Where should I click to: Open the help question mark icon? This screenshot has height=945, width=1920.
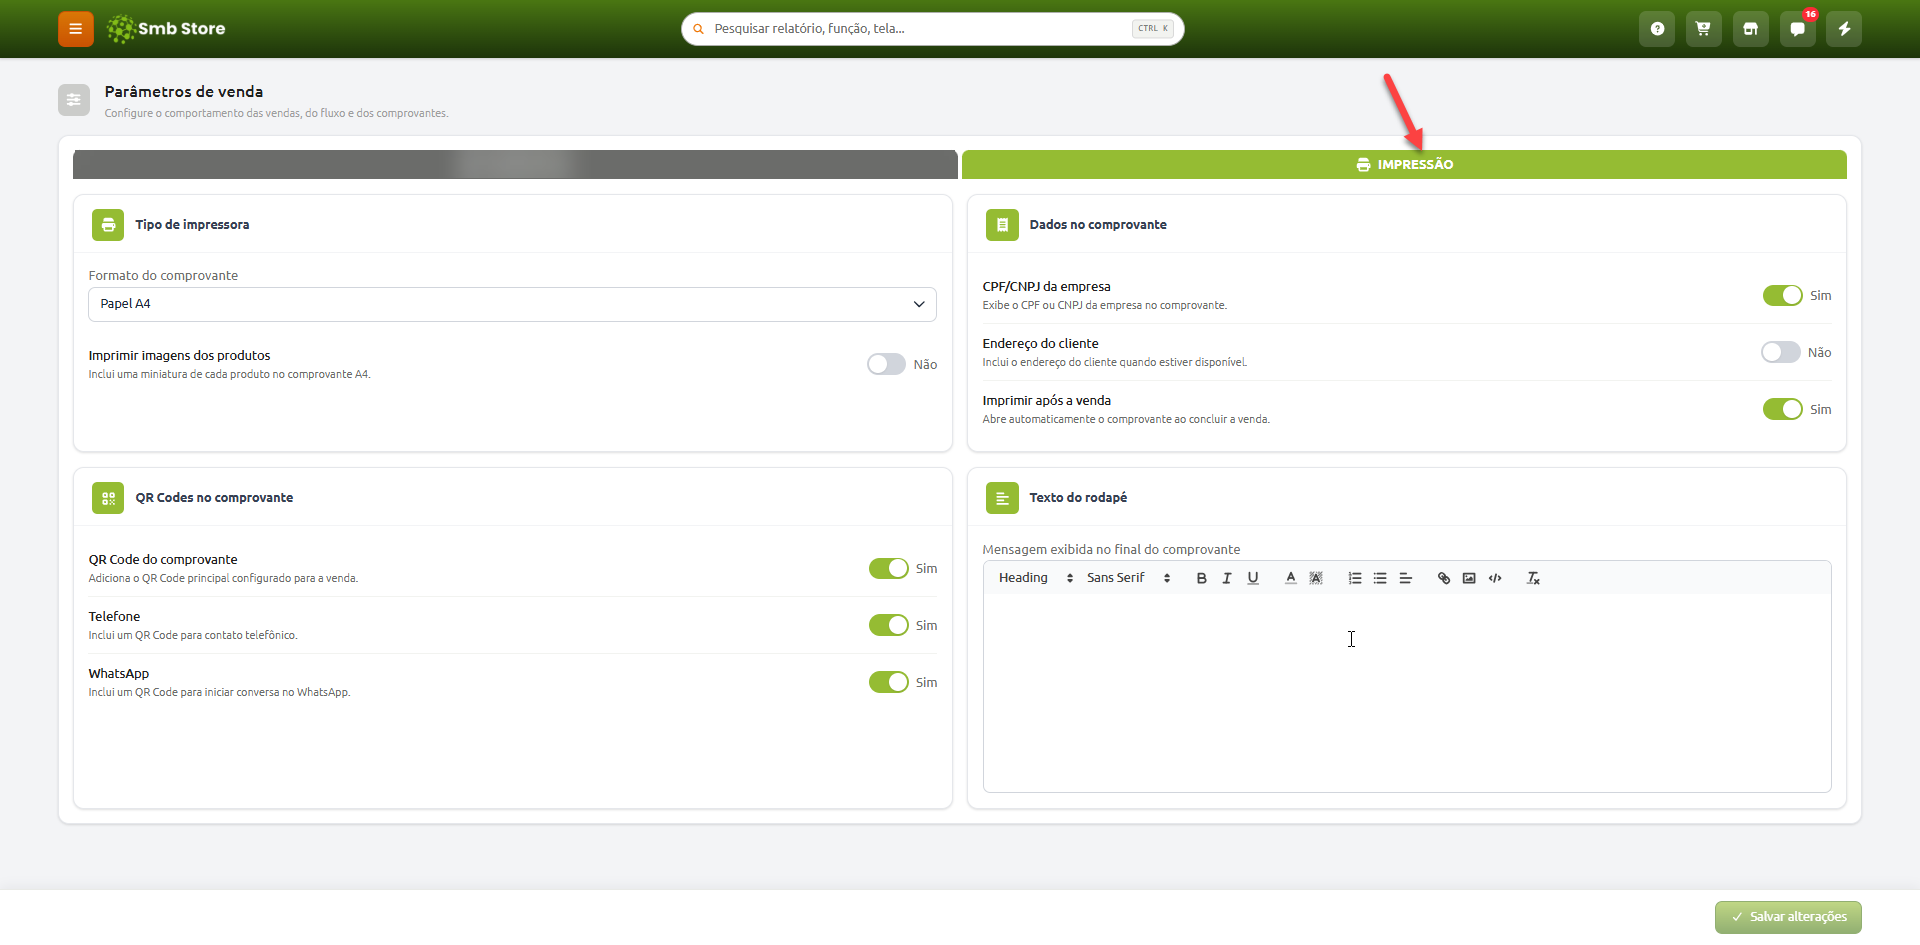pos(1657,29)
